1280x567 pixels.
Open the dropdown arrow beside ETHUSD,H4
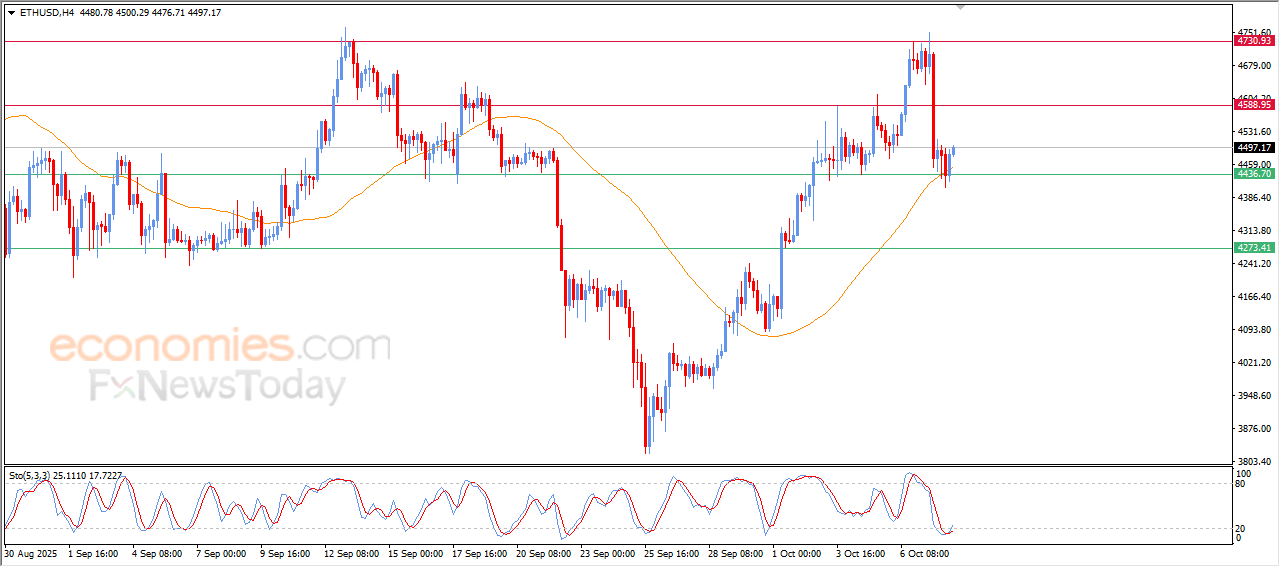(11, 12)
